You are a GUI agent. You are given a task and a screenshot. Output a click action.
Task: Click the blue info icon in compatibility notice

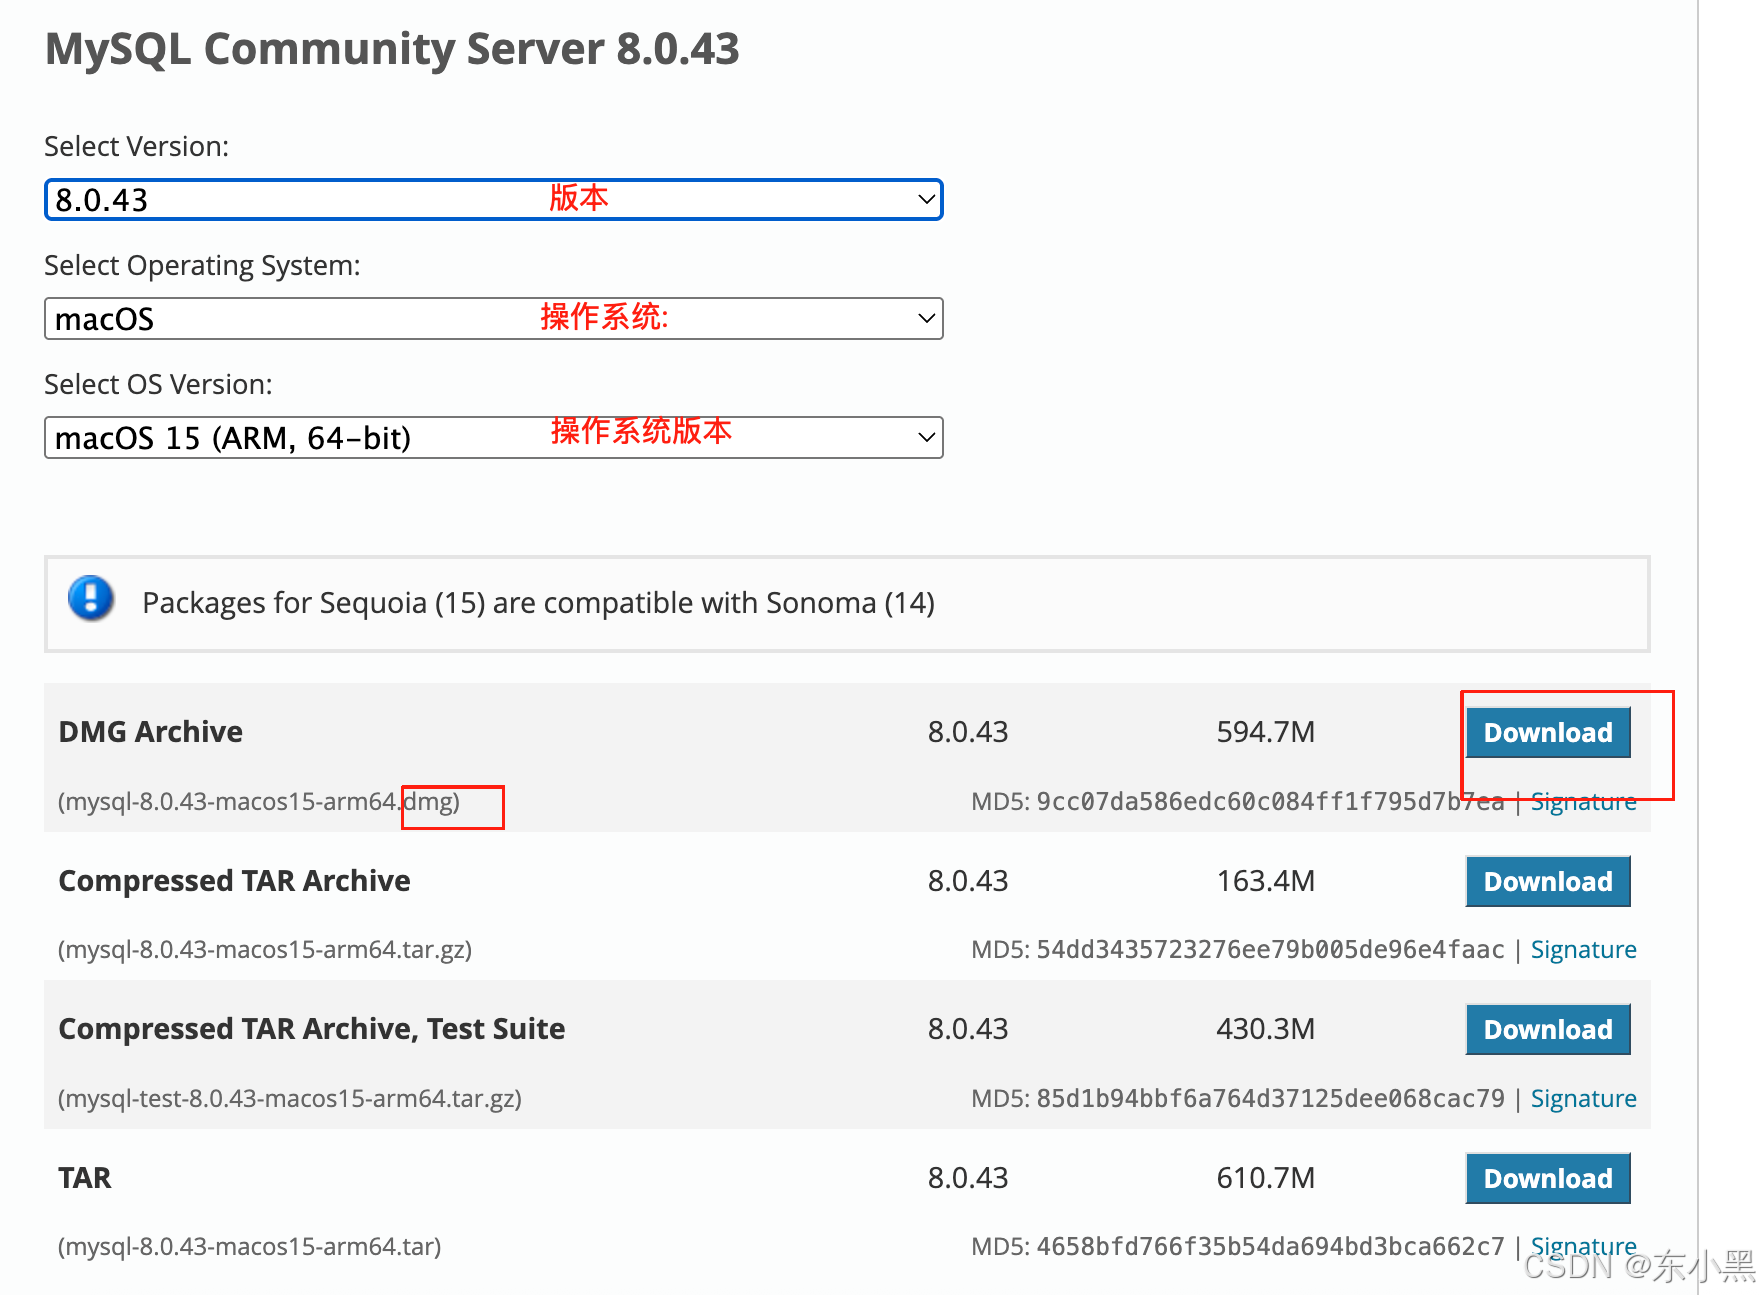coord(91,598)
